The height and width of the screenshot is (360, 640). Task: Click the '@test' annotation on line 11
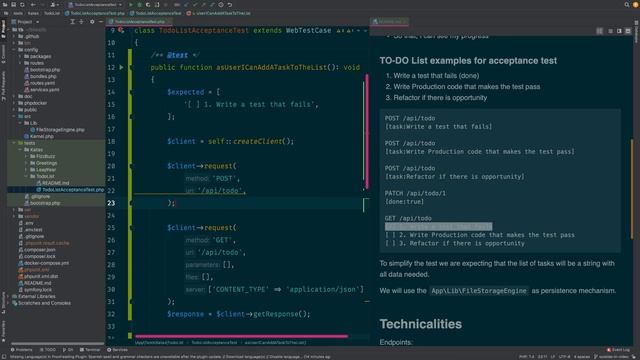178,55
